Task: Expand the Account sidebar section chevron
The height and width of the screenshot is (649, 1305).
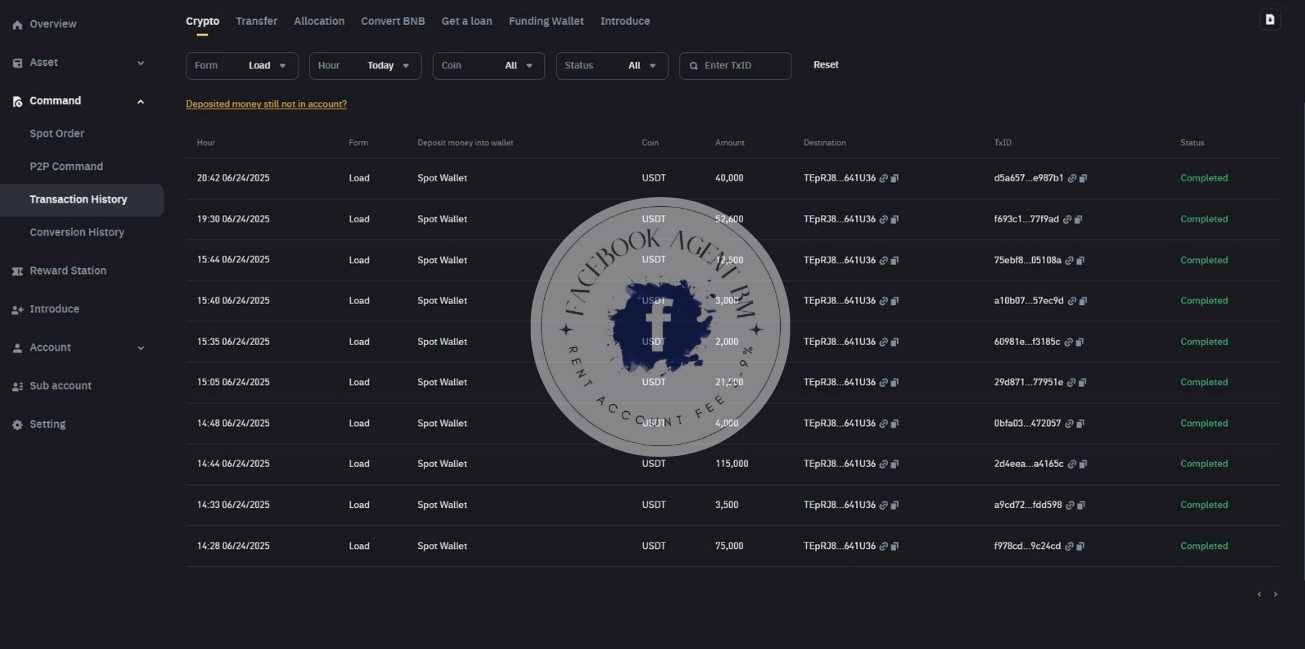Action: [140, 348]
